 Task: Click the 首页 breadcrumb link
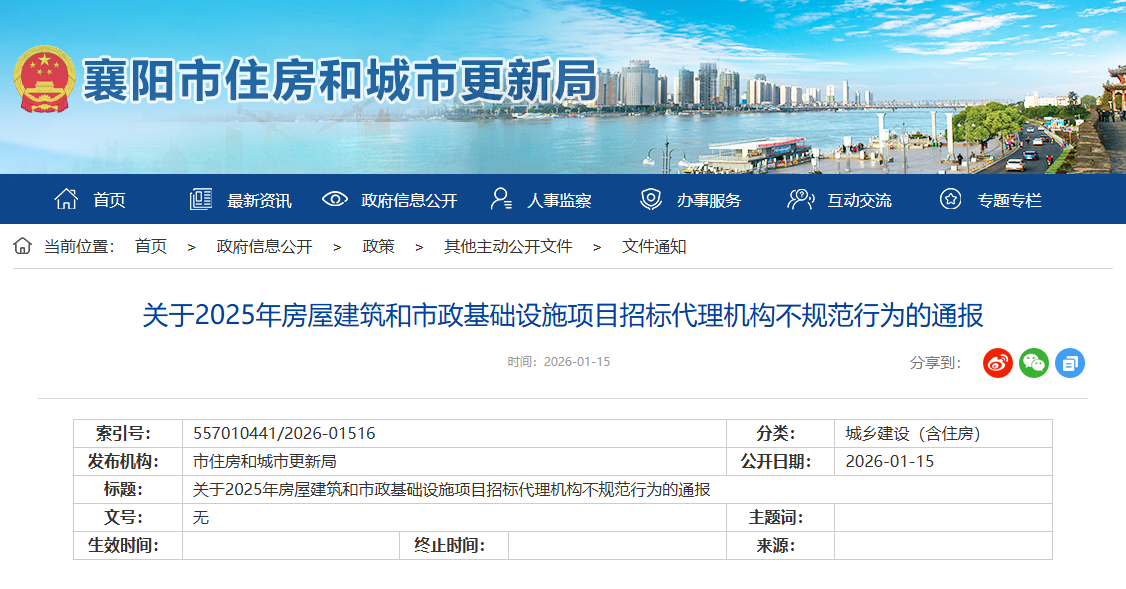click(151, 246)
